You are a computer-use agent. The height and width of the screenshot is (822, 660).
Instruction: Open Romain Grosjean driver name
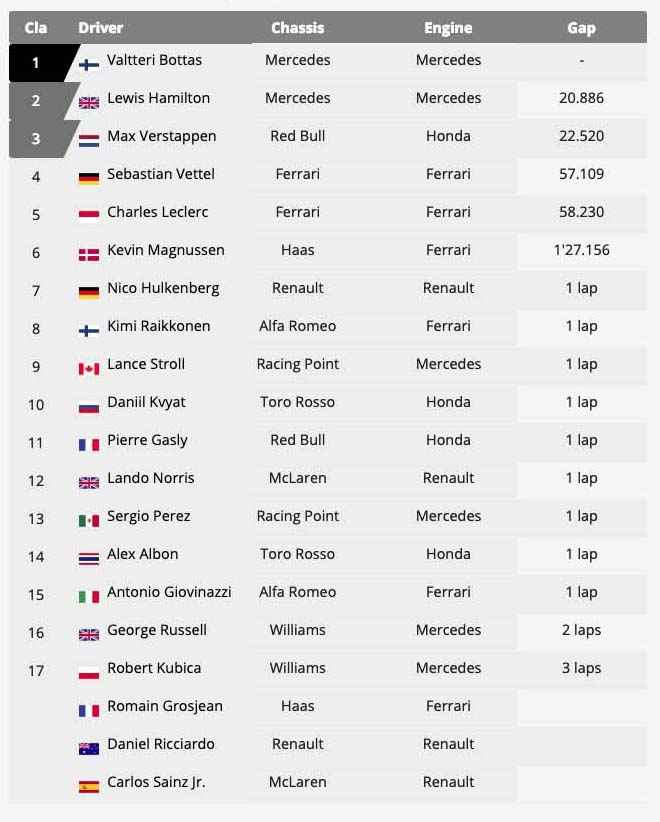pos(165,706)
